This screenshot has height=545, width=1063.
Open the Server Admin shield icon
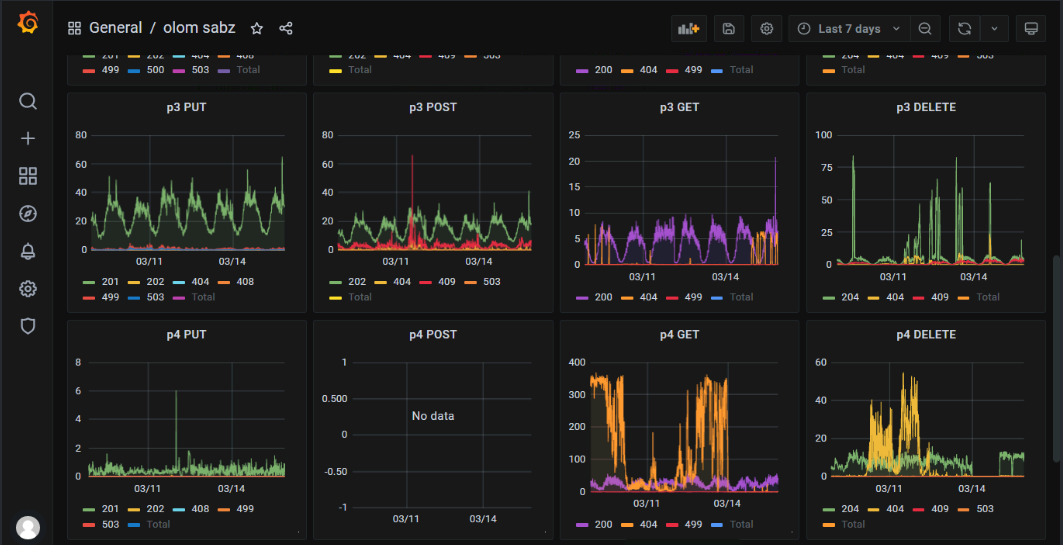(x=28, y=326)
